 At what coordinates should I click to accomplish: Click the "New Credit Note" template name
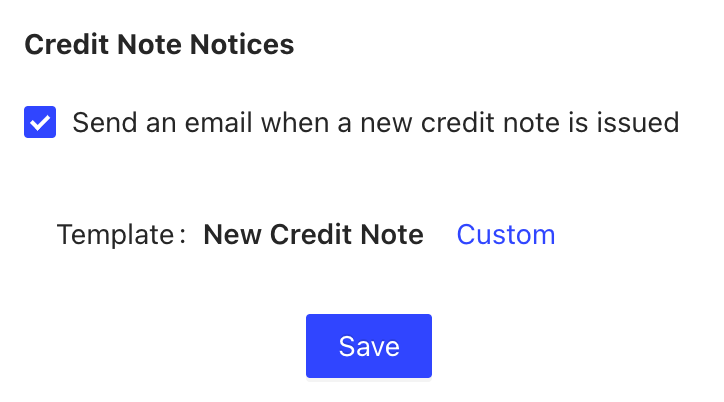pos(313,235)
